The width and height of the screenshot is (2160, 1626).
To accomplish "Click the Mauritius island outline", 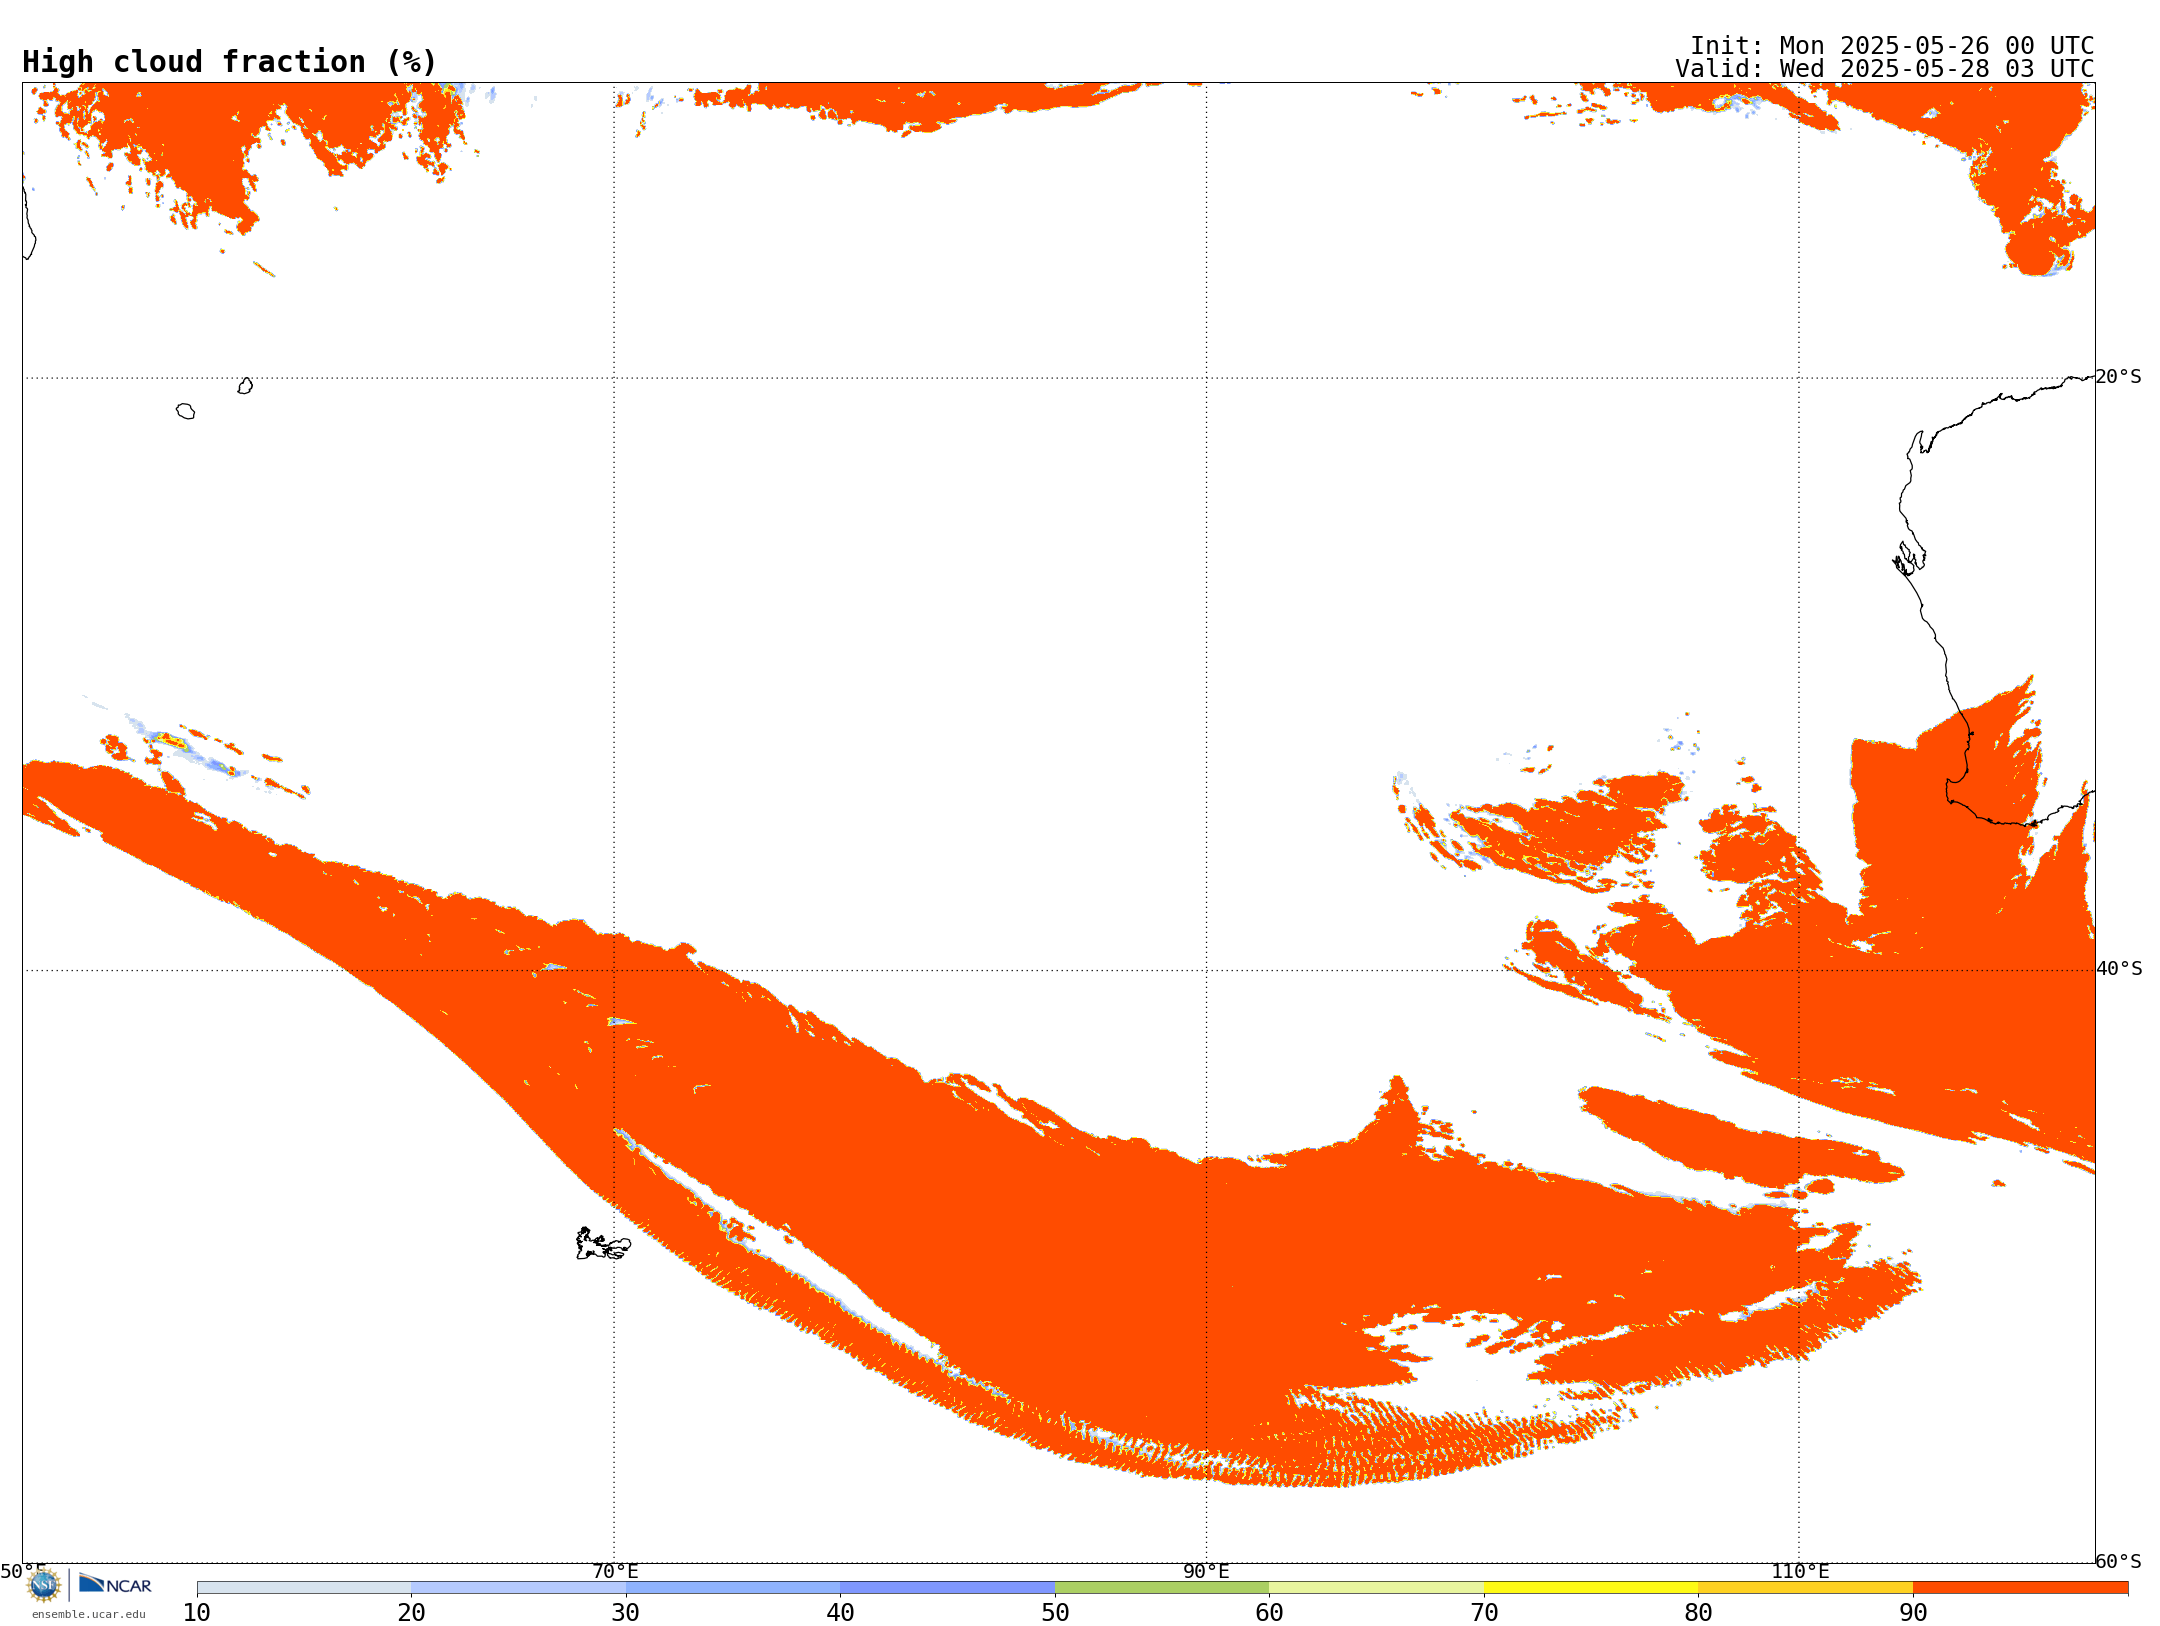I will [x=245, y=386].
